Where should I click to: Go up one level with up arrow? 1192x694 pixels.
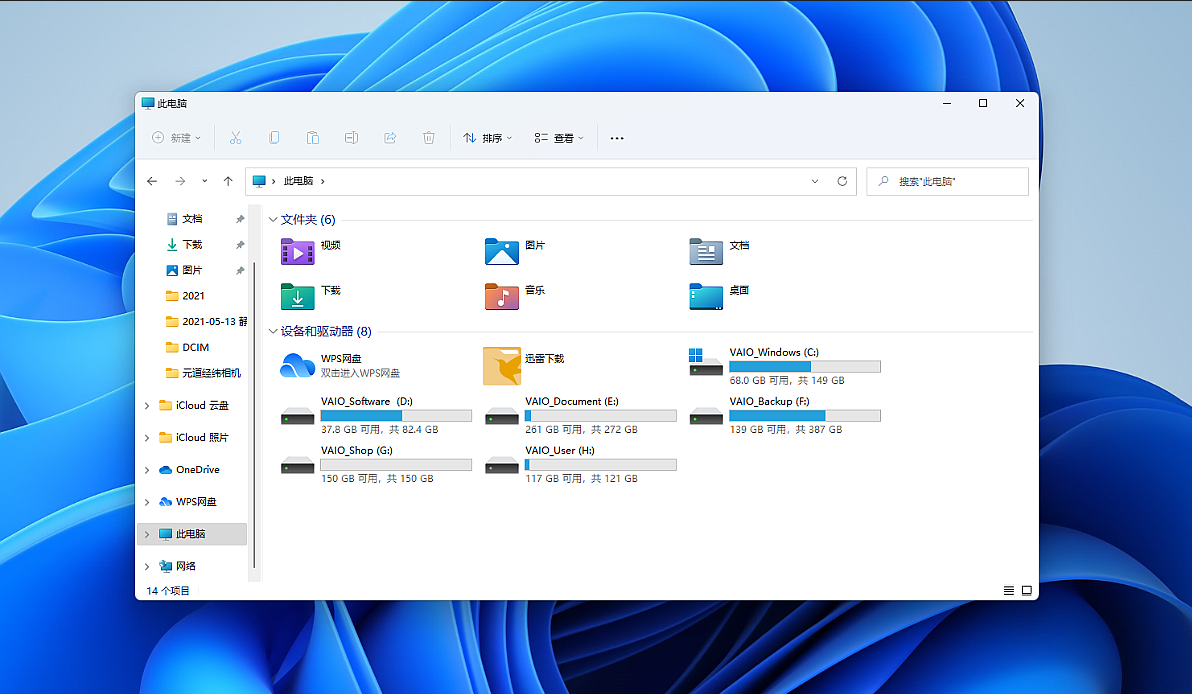tap(228, 181)
